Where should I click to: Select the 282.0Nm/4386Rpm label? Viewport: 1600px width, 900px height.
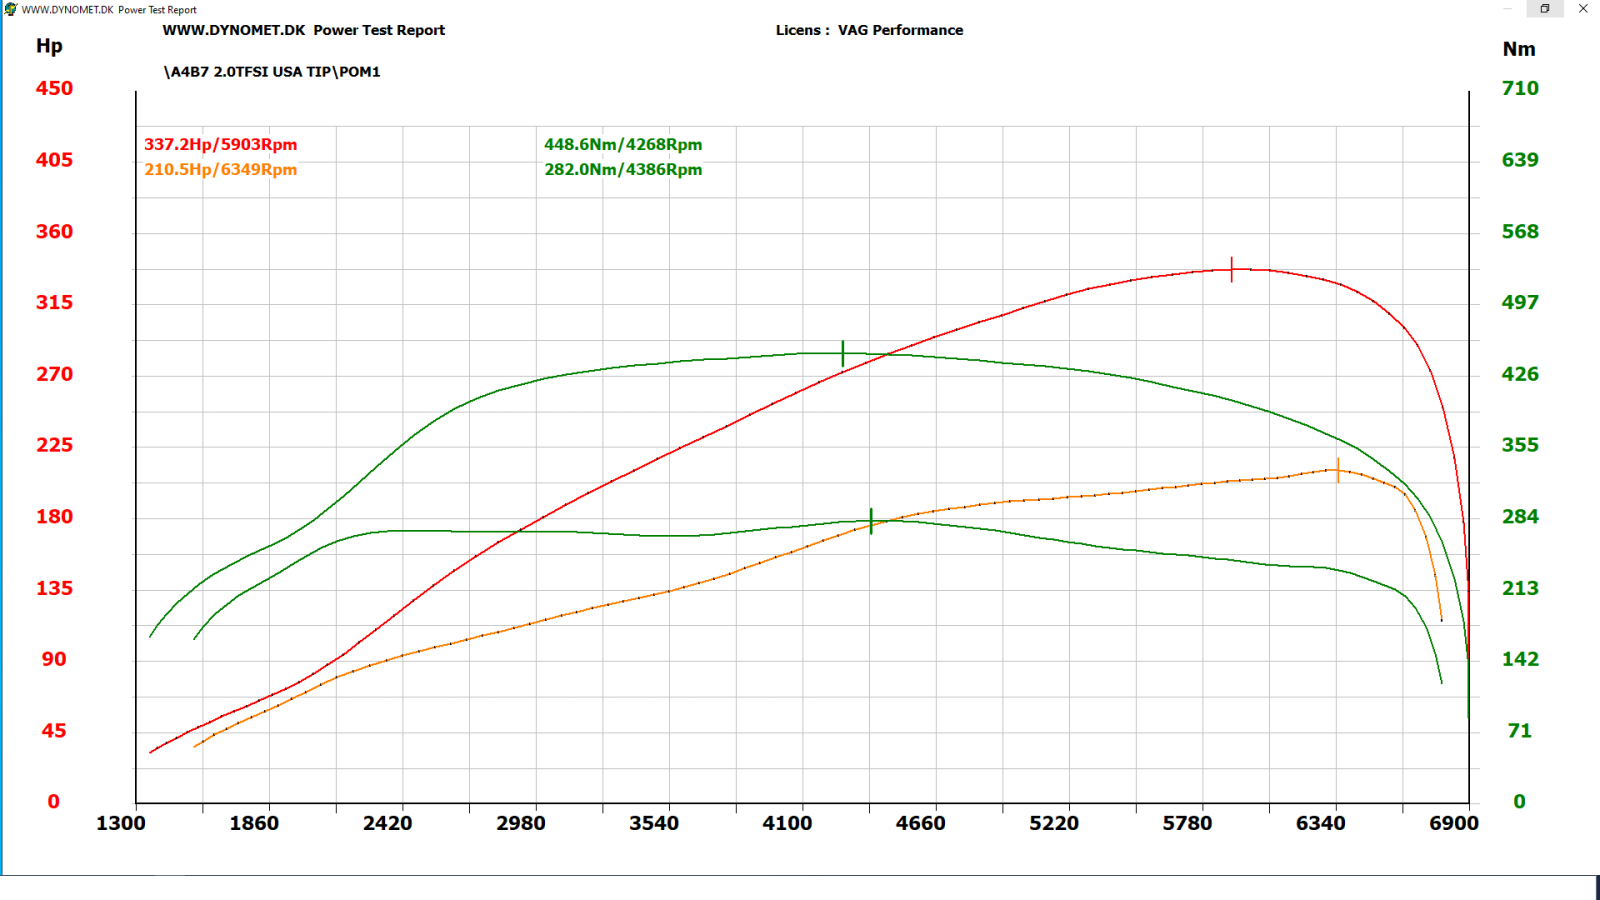pos(623,169)
